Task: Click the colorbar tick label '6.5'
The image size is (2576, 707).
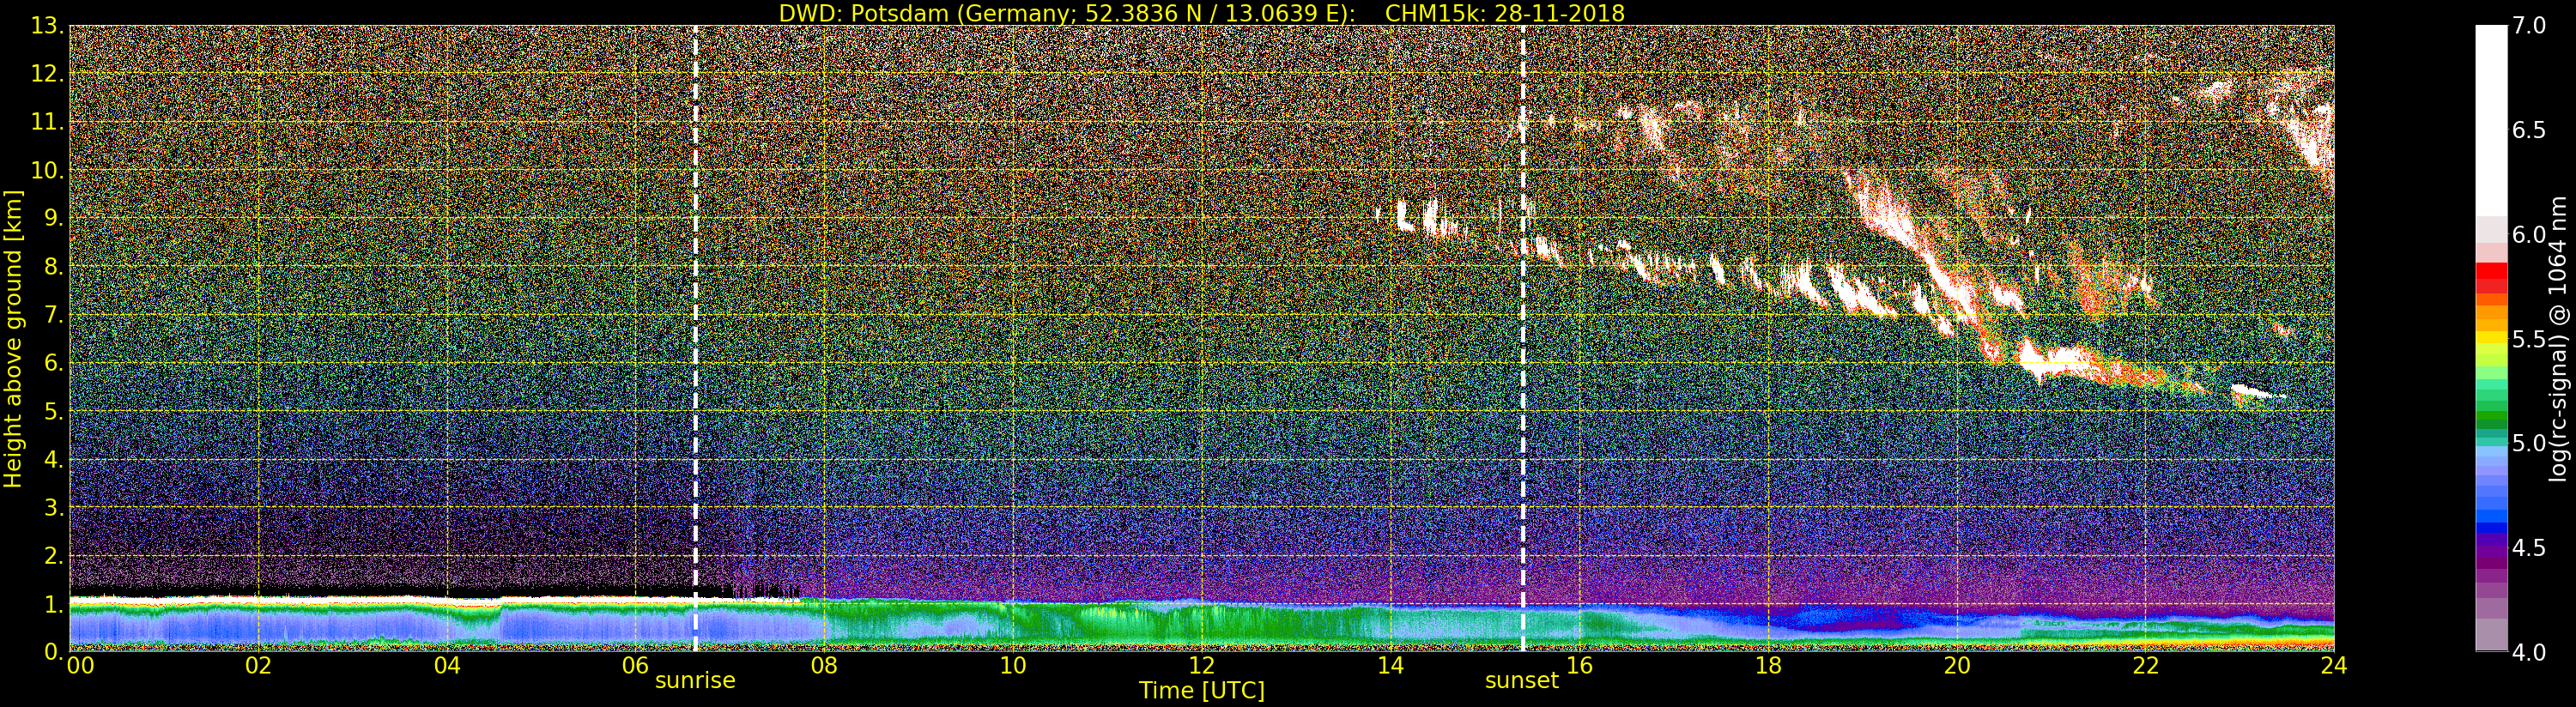Action: pos(2529,130)
